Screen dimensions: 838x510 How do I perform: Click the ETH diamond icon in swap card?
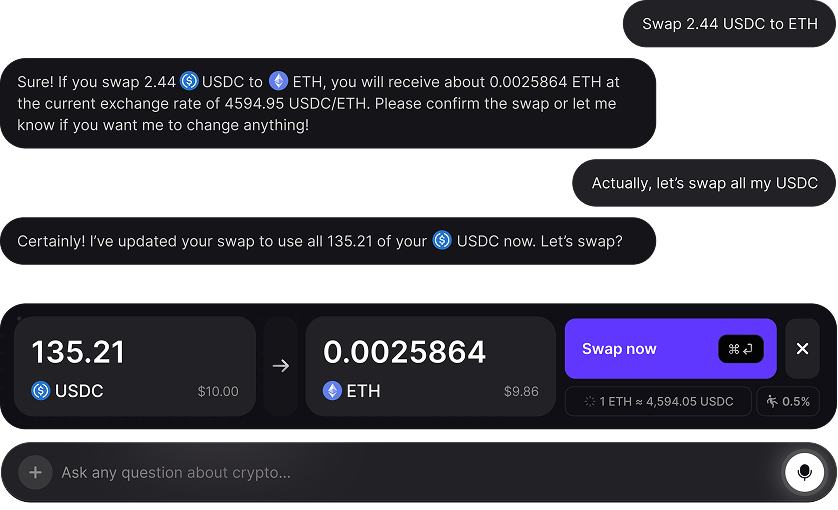(x=332, y=391)
